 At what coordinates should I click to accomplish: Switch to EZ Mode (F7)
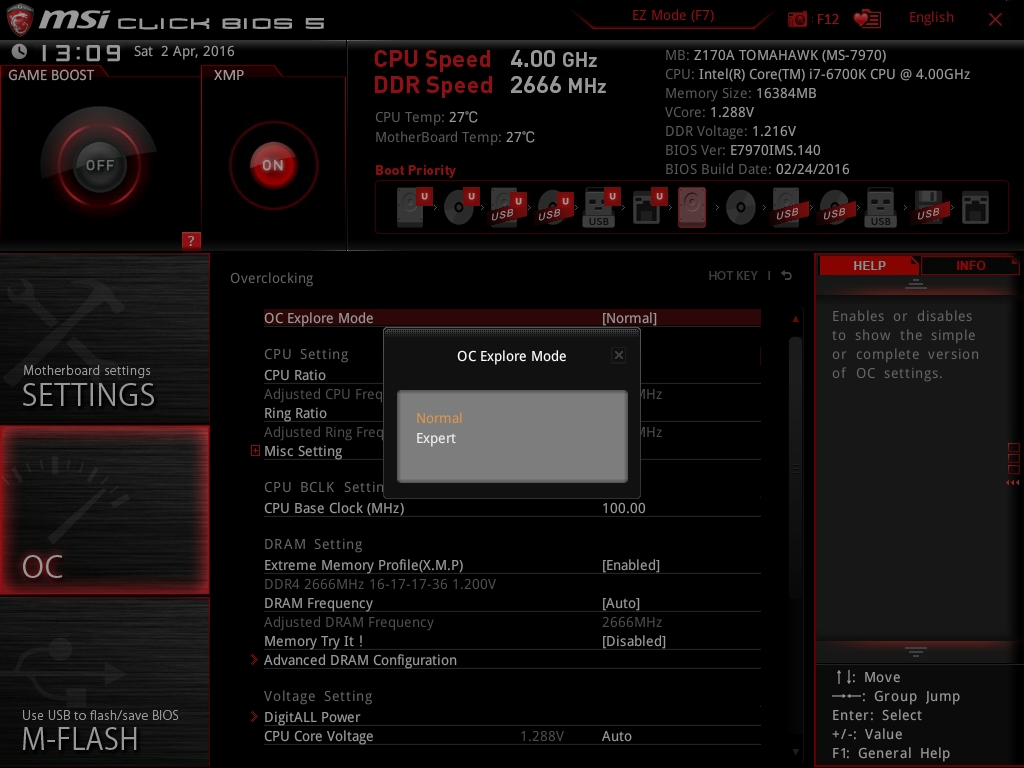coord(673,16)
